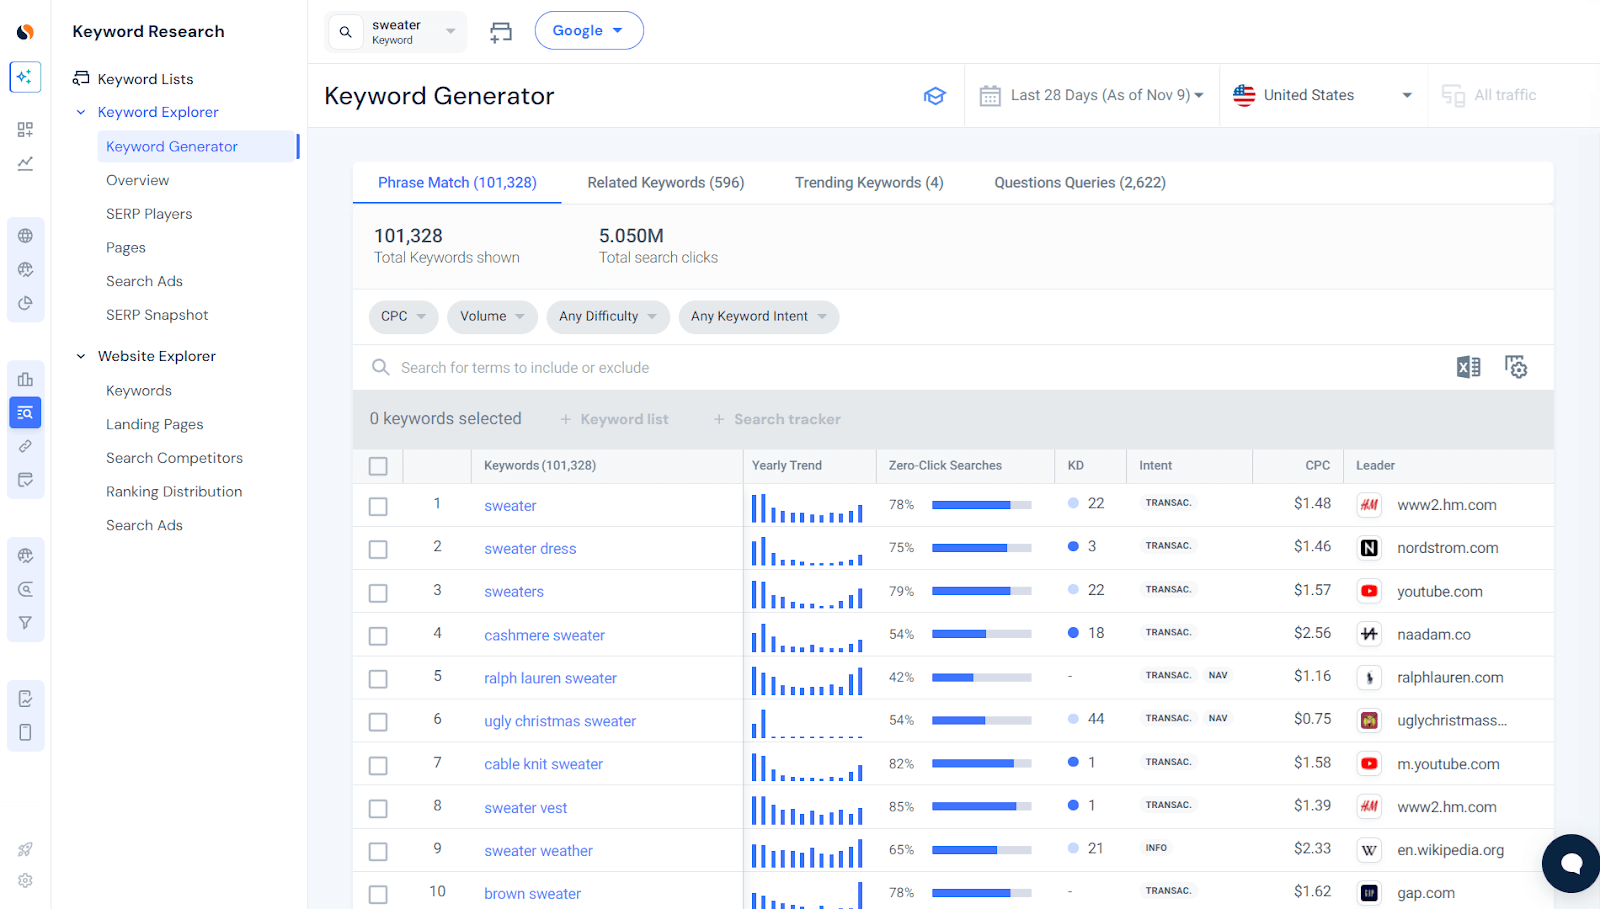The height and width of the screenshot is (909, 1600).
Task: Select the header checkbox to choose all keywords
Action: coord(378,465)
